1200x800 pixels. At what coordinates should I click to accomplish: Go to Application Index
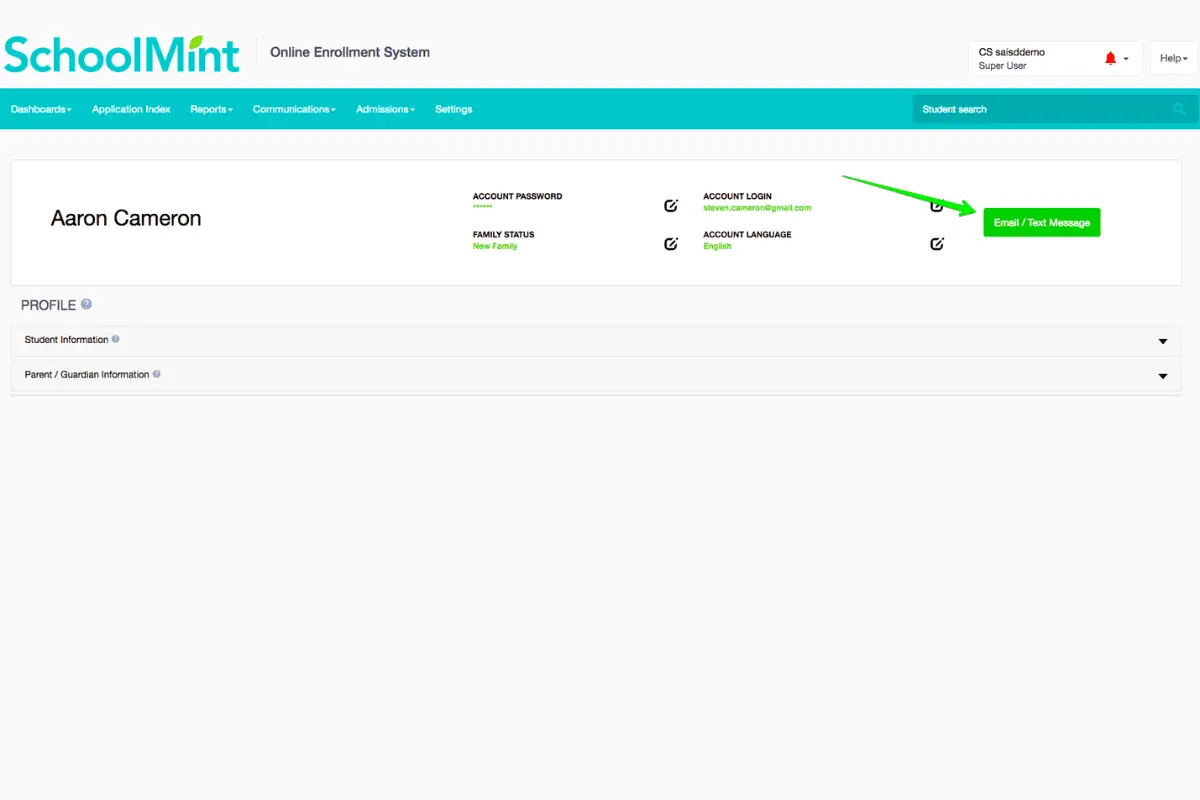click(x=131, y=109)
